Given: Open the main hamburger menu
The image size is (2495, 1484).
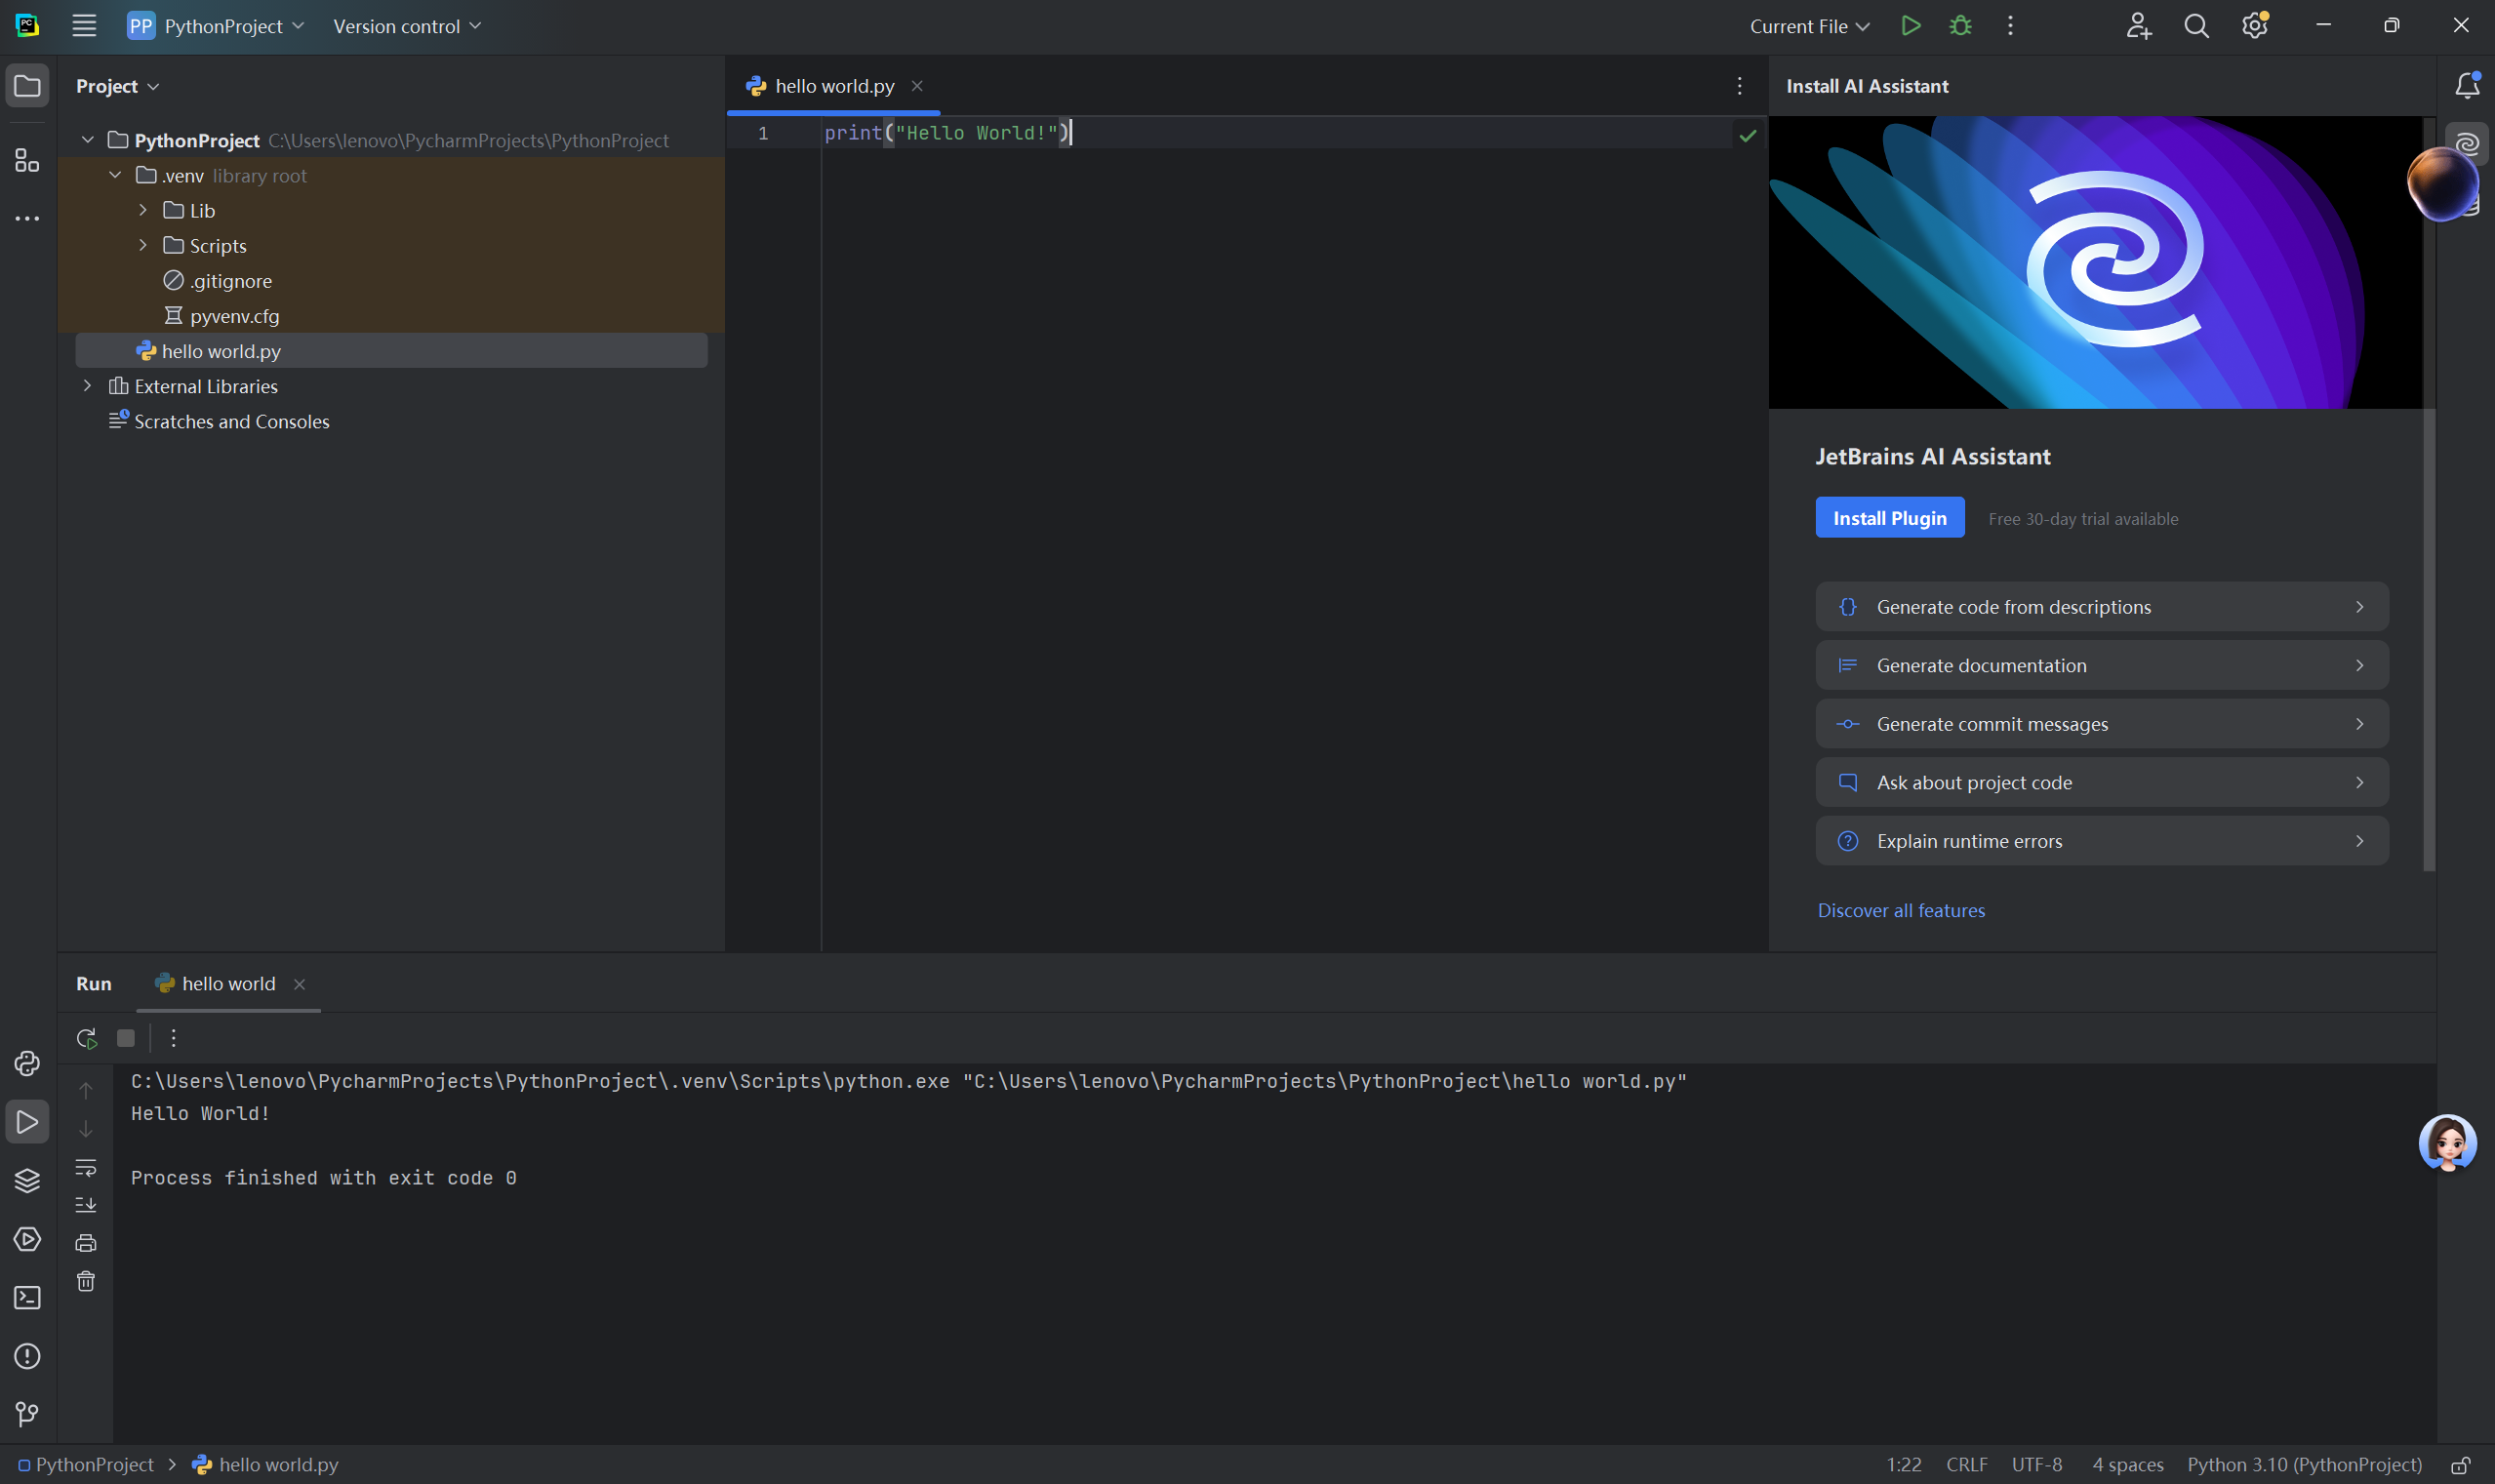Looking at the screenshot, I should point(84,26).
